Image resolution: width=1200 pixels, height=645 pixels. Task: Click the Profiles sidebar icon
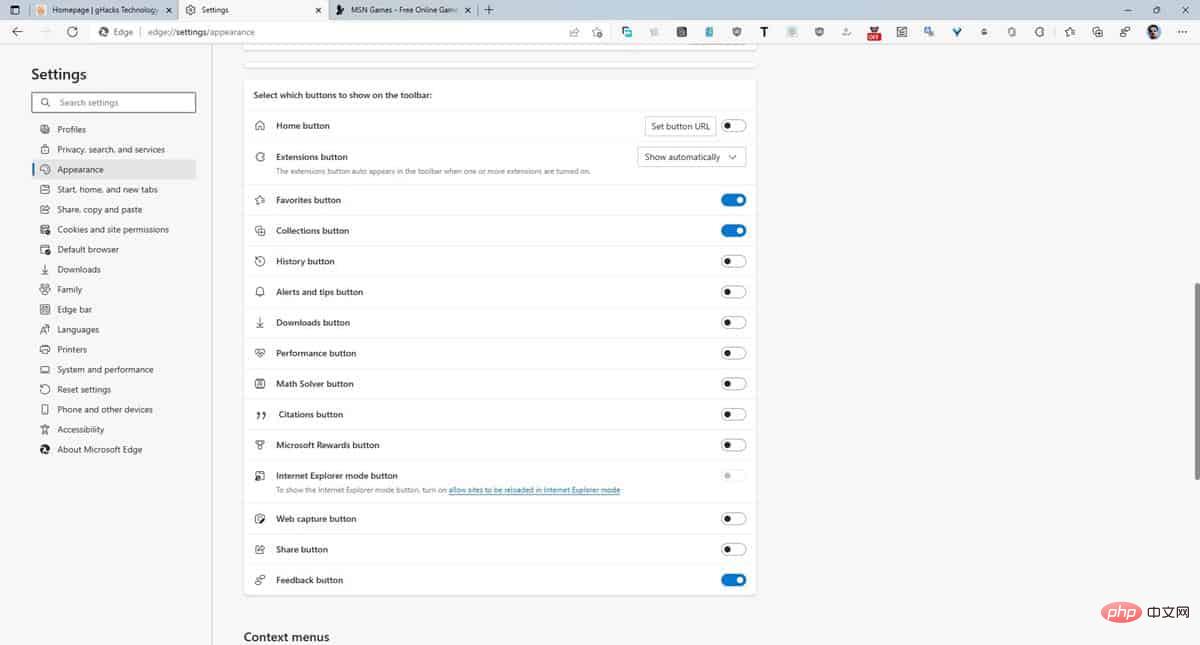(45, 129)
